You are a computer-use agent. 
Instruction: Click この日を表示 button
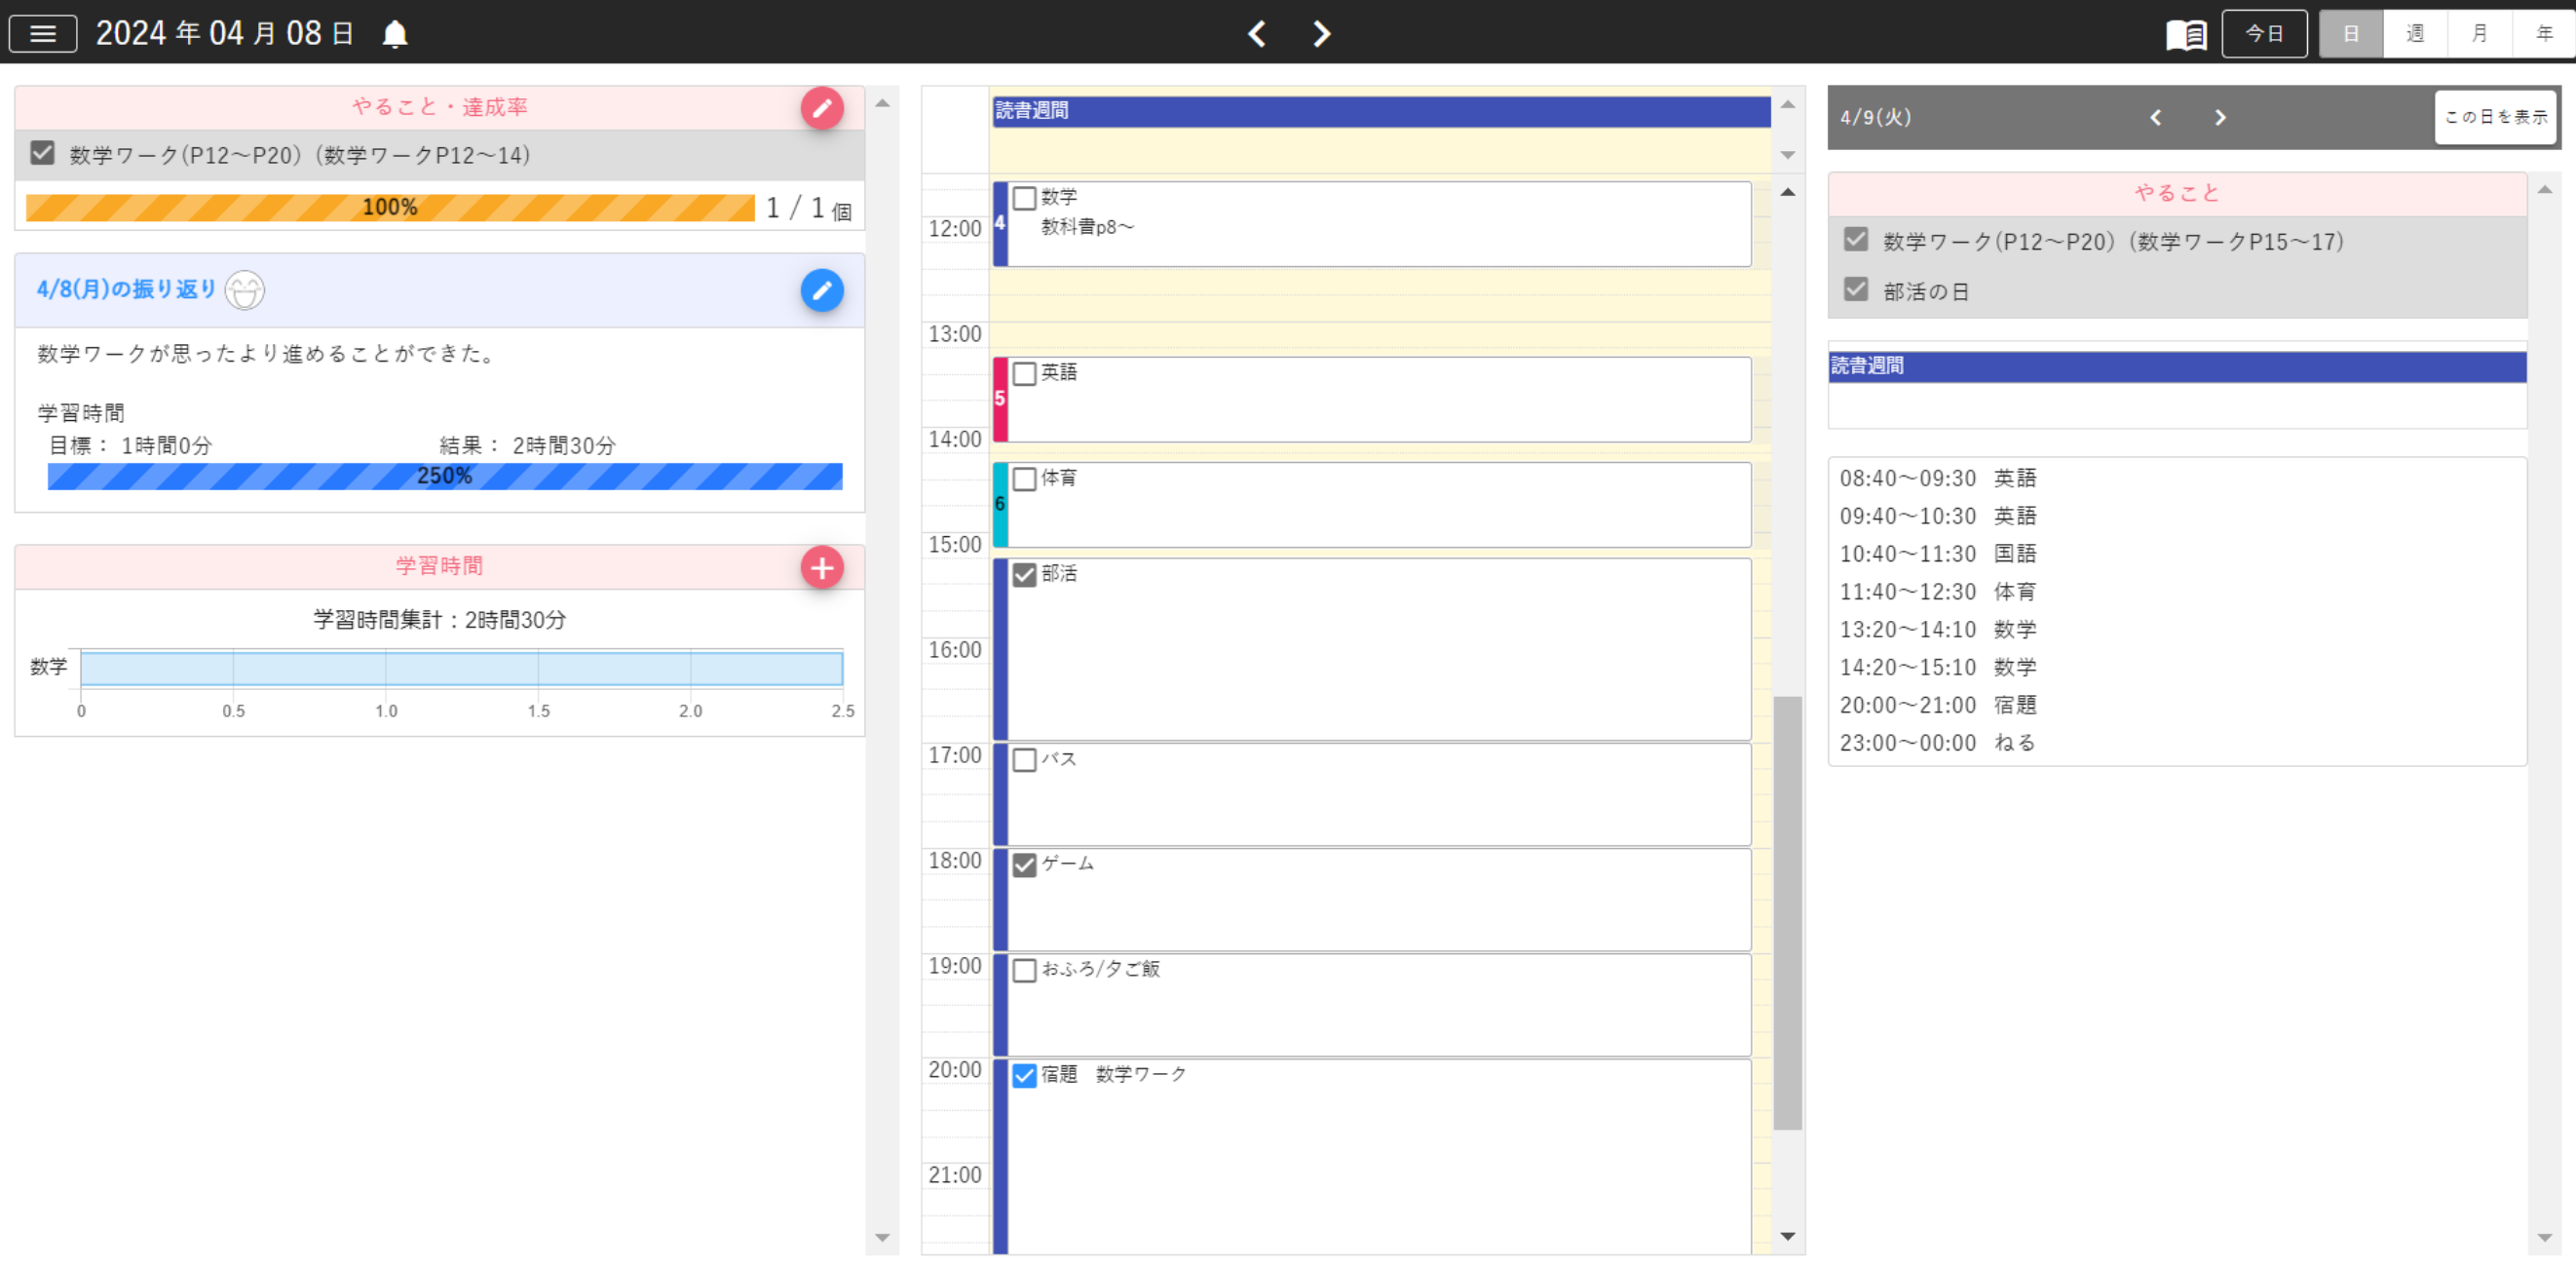pyautogui.click(x=2495, y=117)
